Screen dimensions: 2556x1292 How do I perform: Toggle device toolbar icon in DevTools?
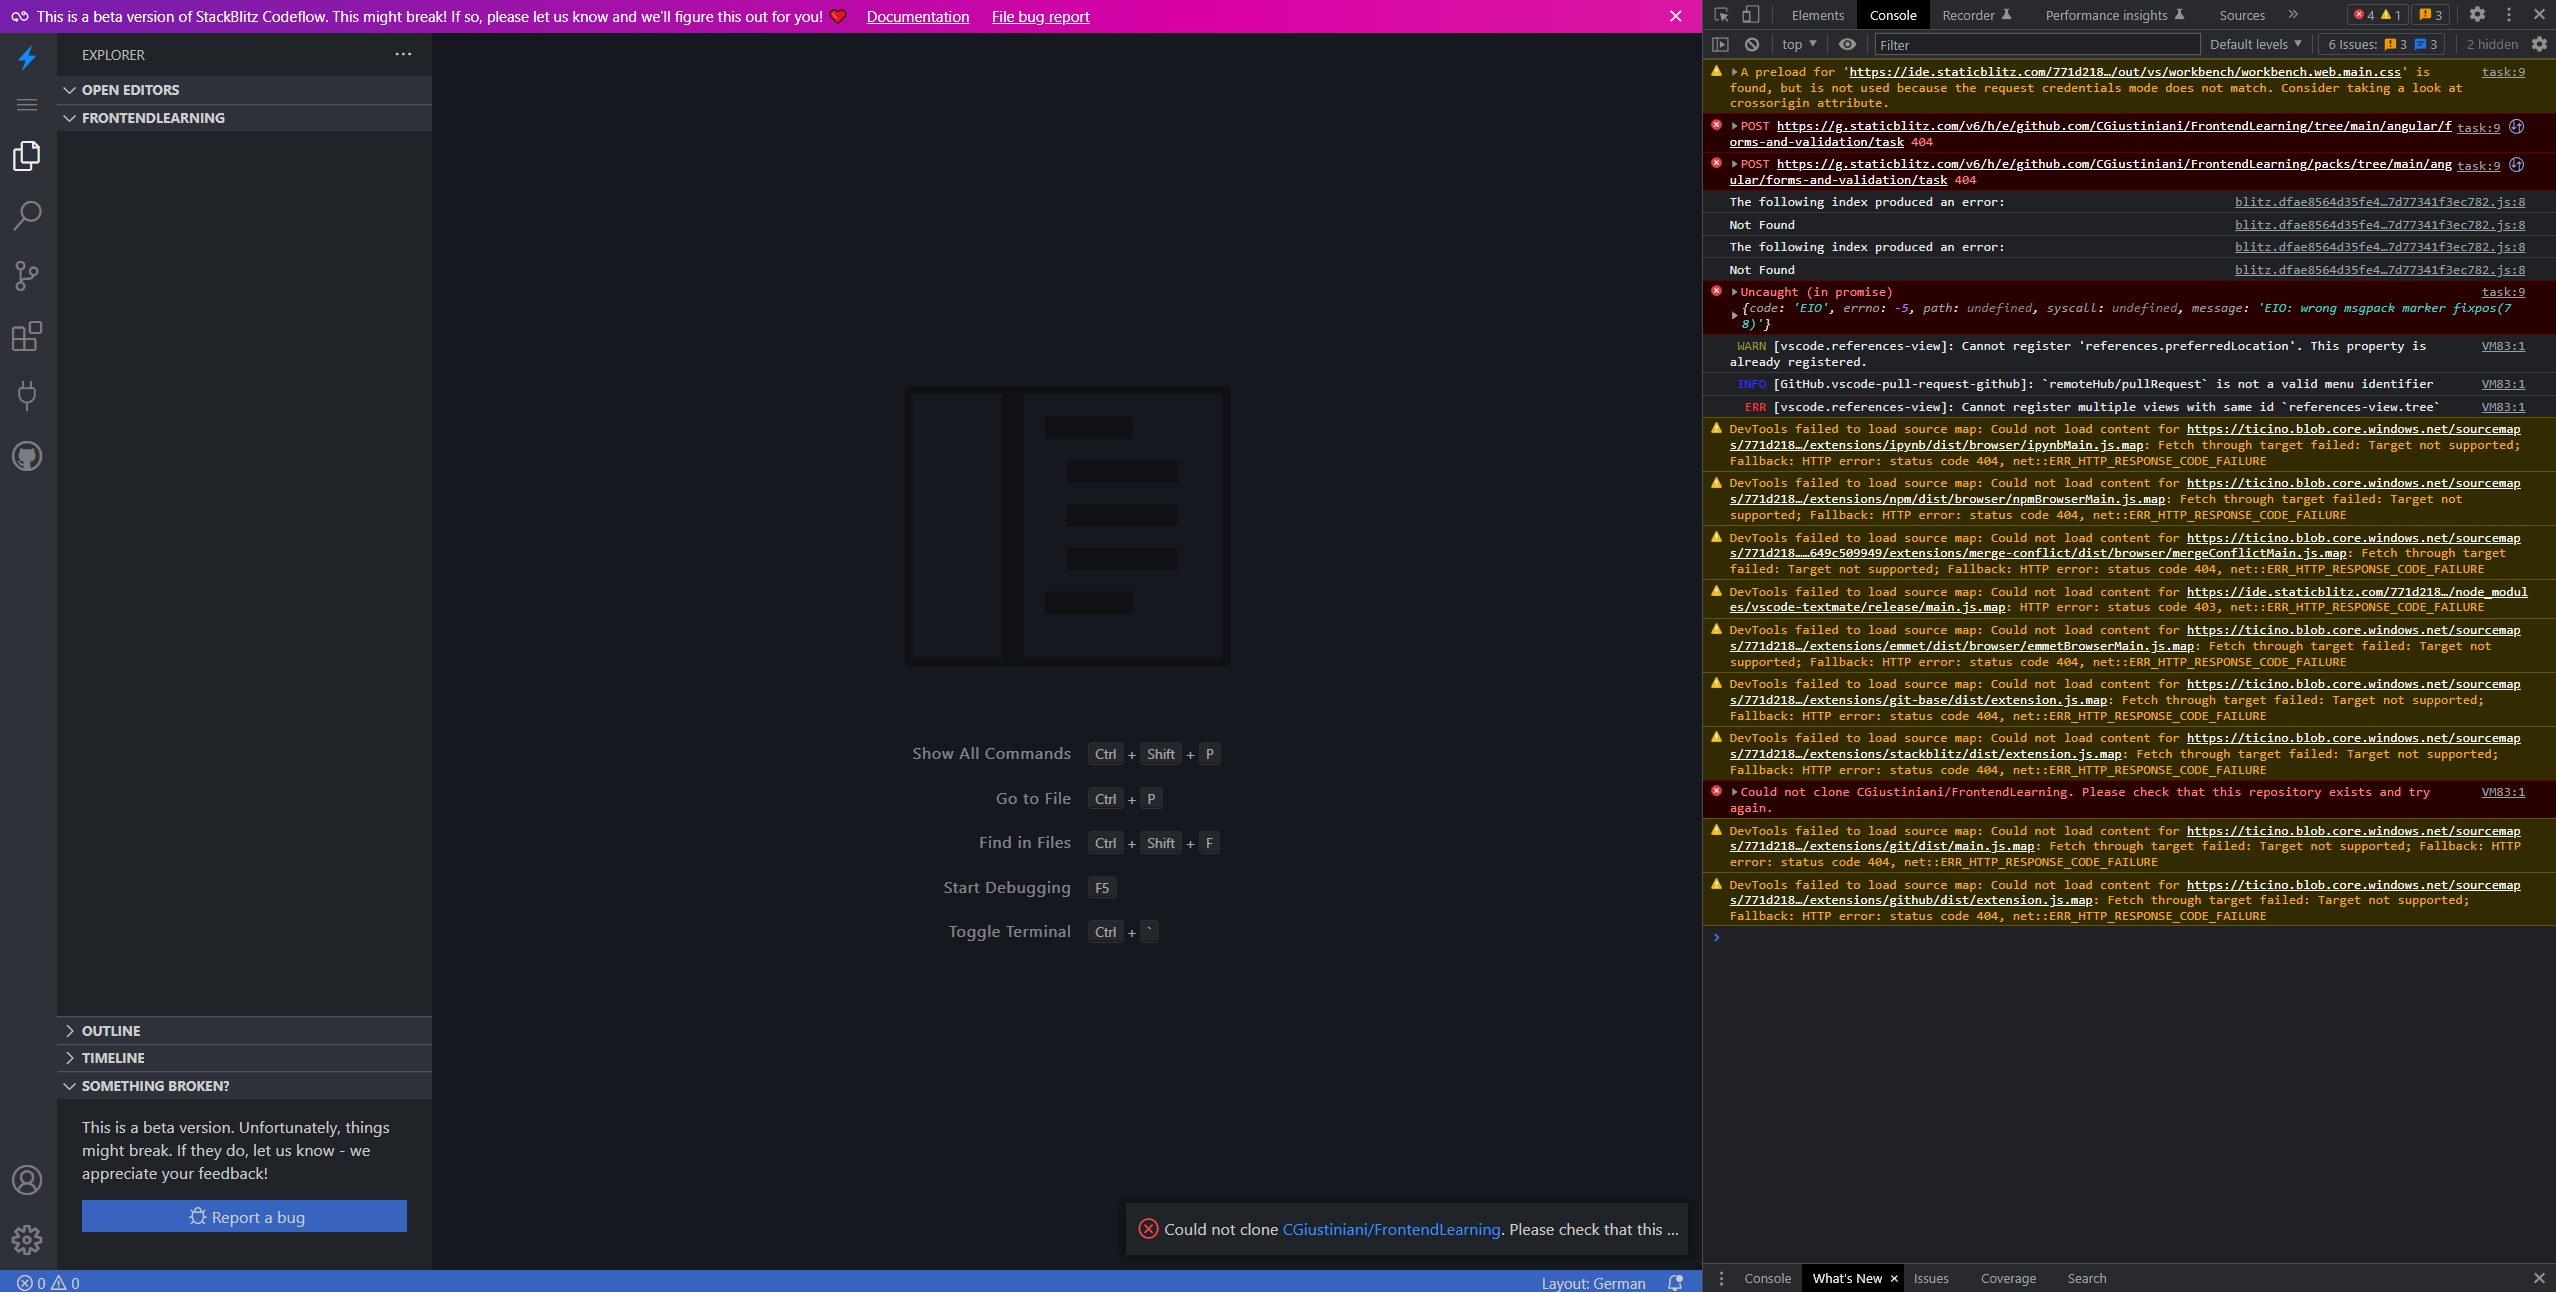coord(1751,15)
